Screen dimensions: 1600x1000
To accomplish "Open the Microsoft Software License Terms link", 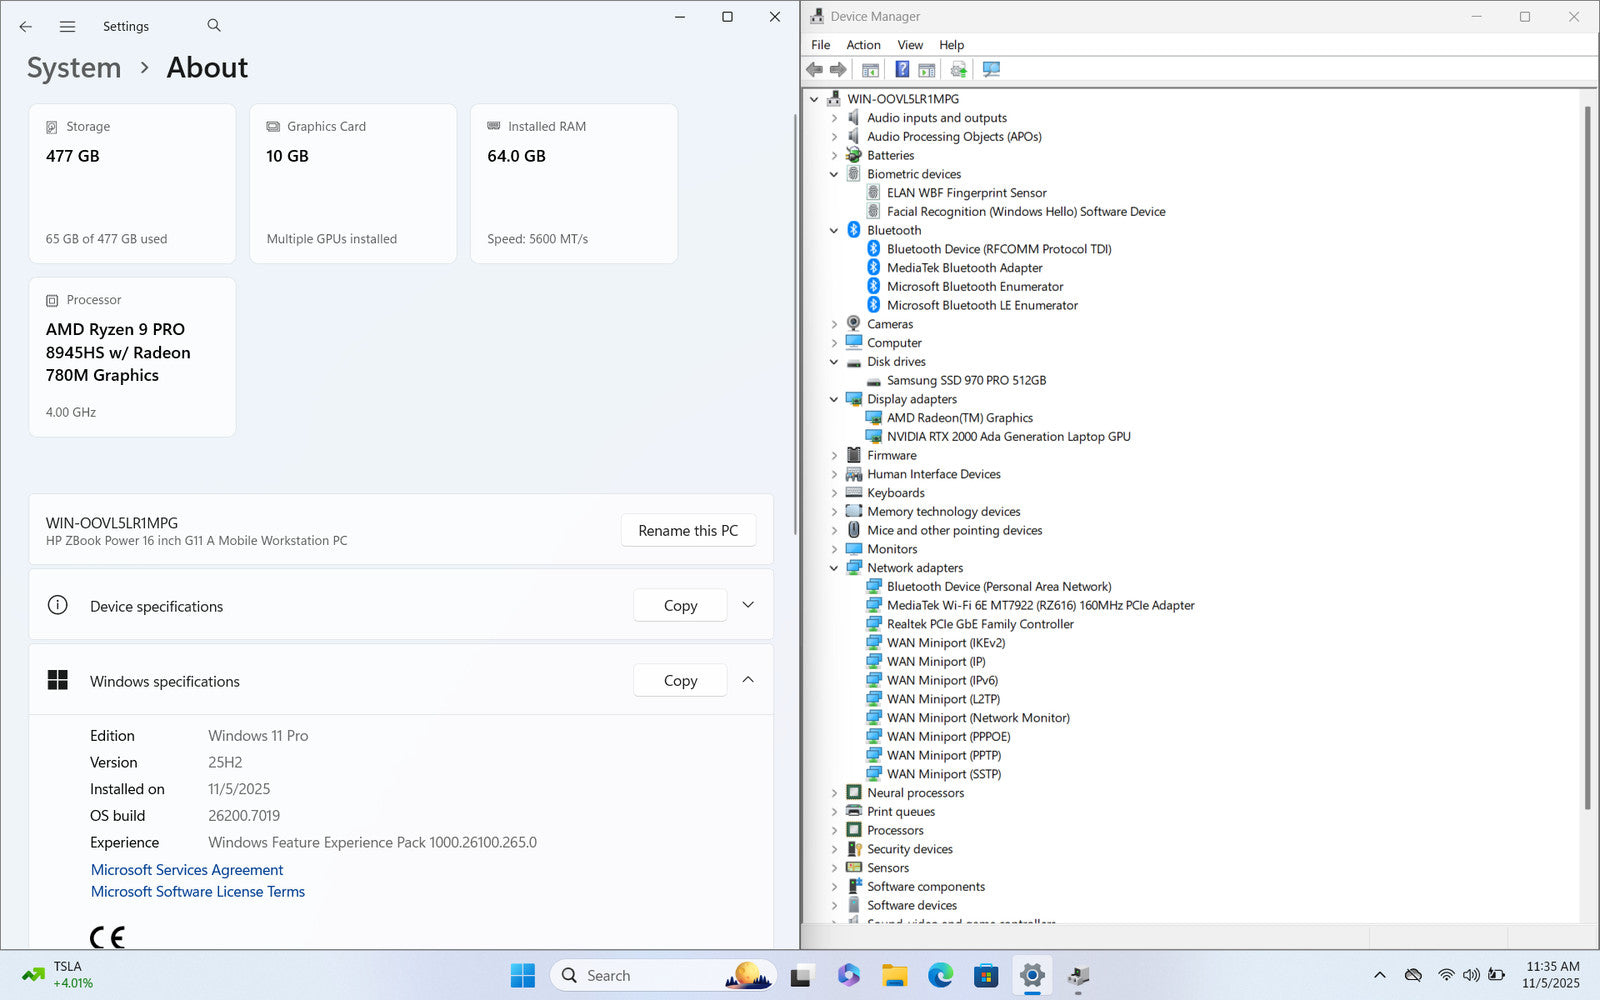I will [198, 892].
